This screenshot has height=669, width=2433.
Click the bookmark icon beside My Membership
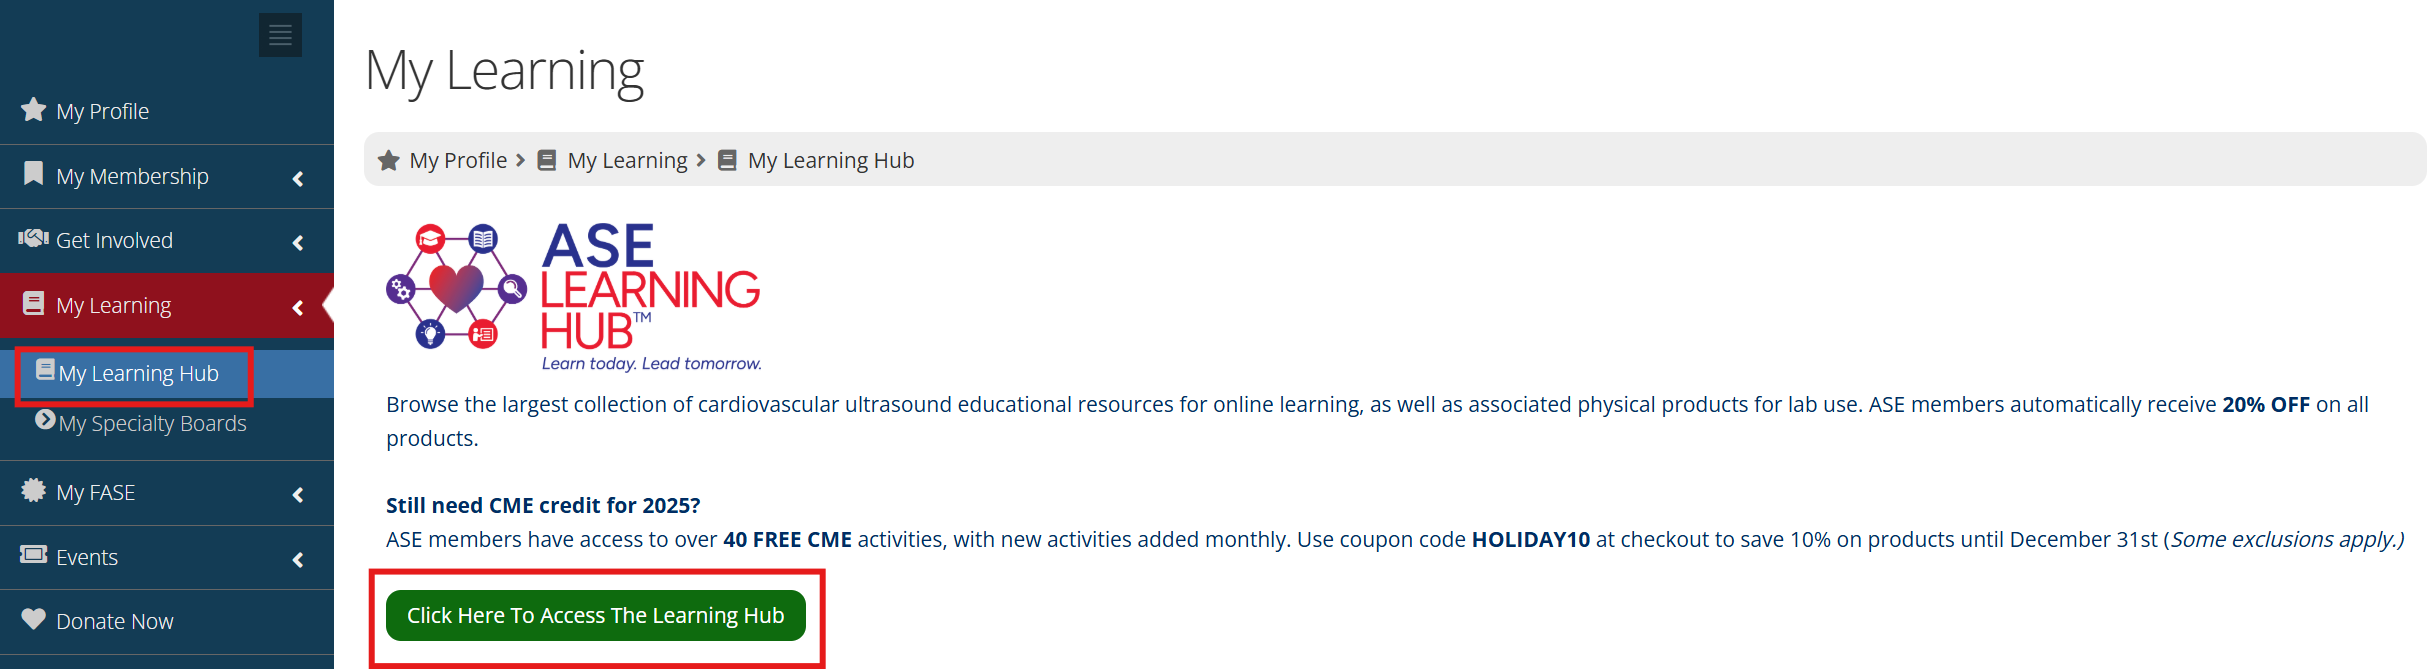(32, 175)
